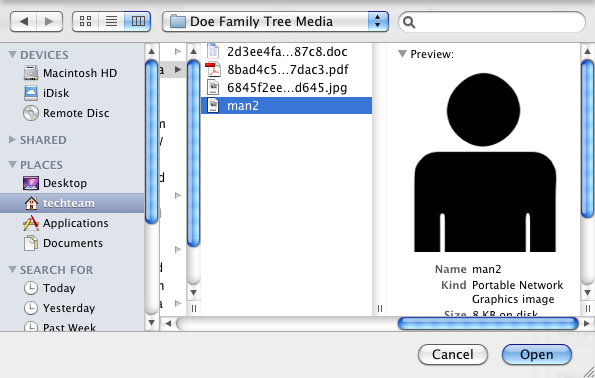The height and width of the screenshot is (378, 595).
Task: Click the sidebar scroll up arrow
Action: (151, 51)
